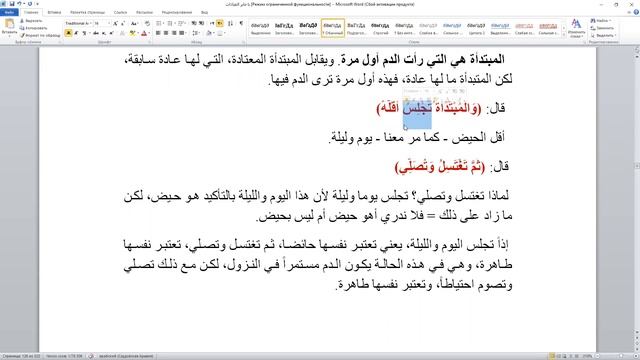The height and width of the screenshot is (360, 640).
Task: Click the page count in status bar
Action: [21, 356]
